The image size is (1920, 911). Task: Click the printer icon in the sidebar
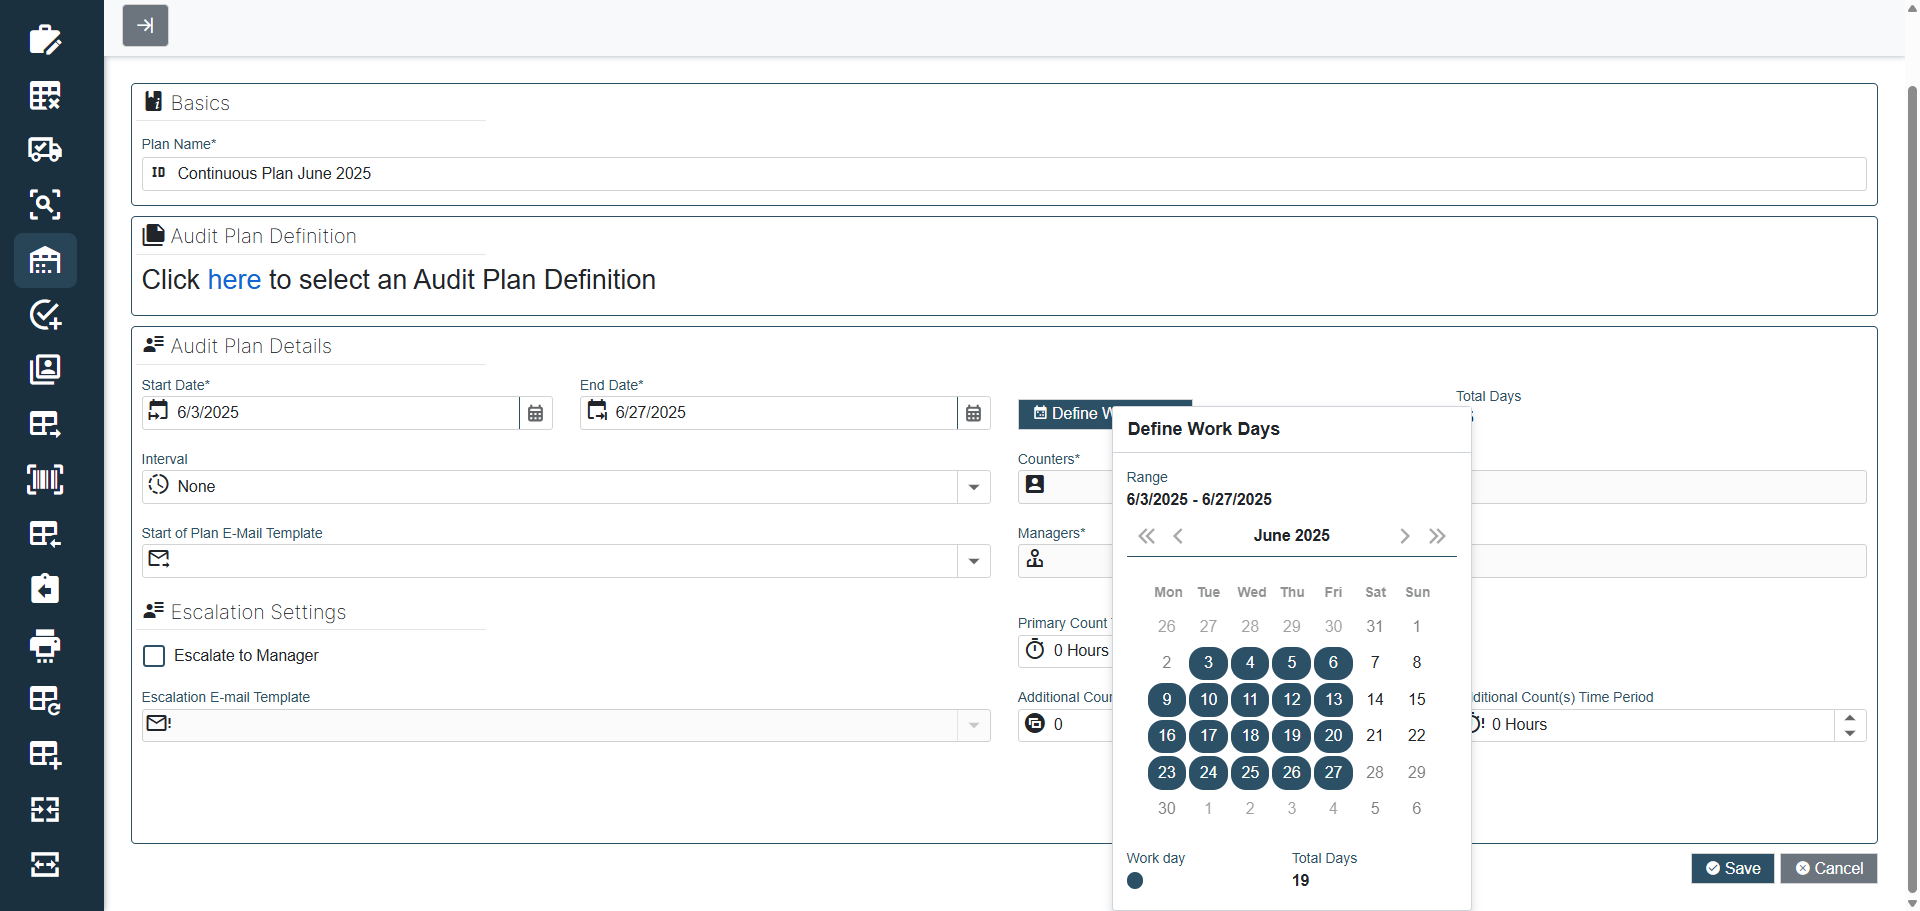(45, 645)
